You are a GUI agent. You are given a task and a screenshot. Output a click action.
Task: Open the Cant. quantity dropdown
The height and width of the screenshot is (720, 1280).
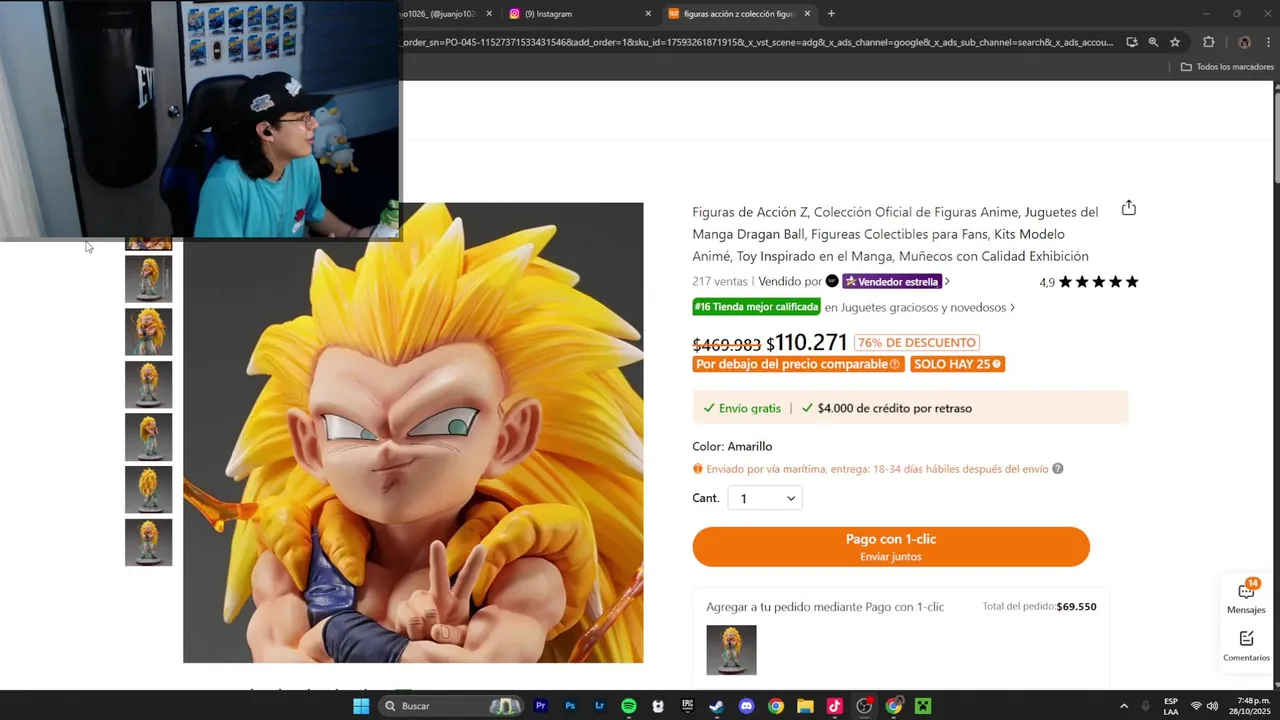765,498
